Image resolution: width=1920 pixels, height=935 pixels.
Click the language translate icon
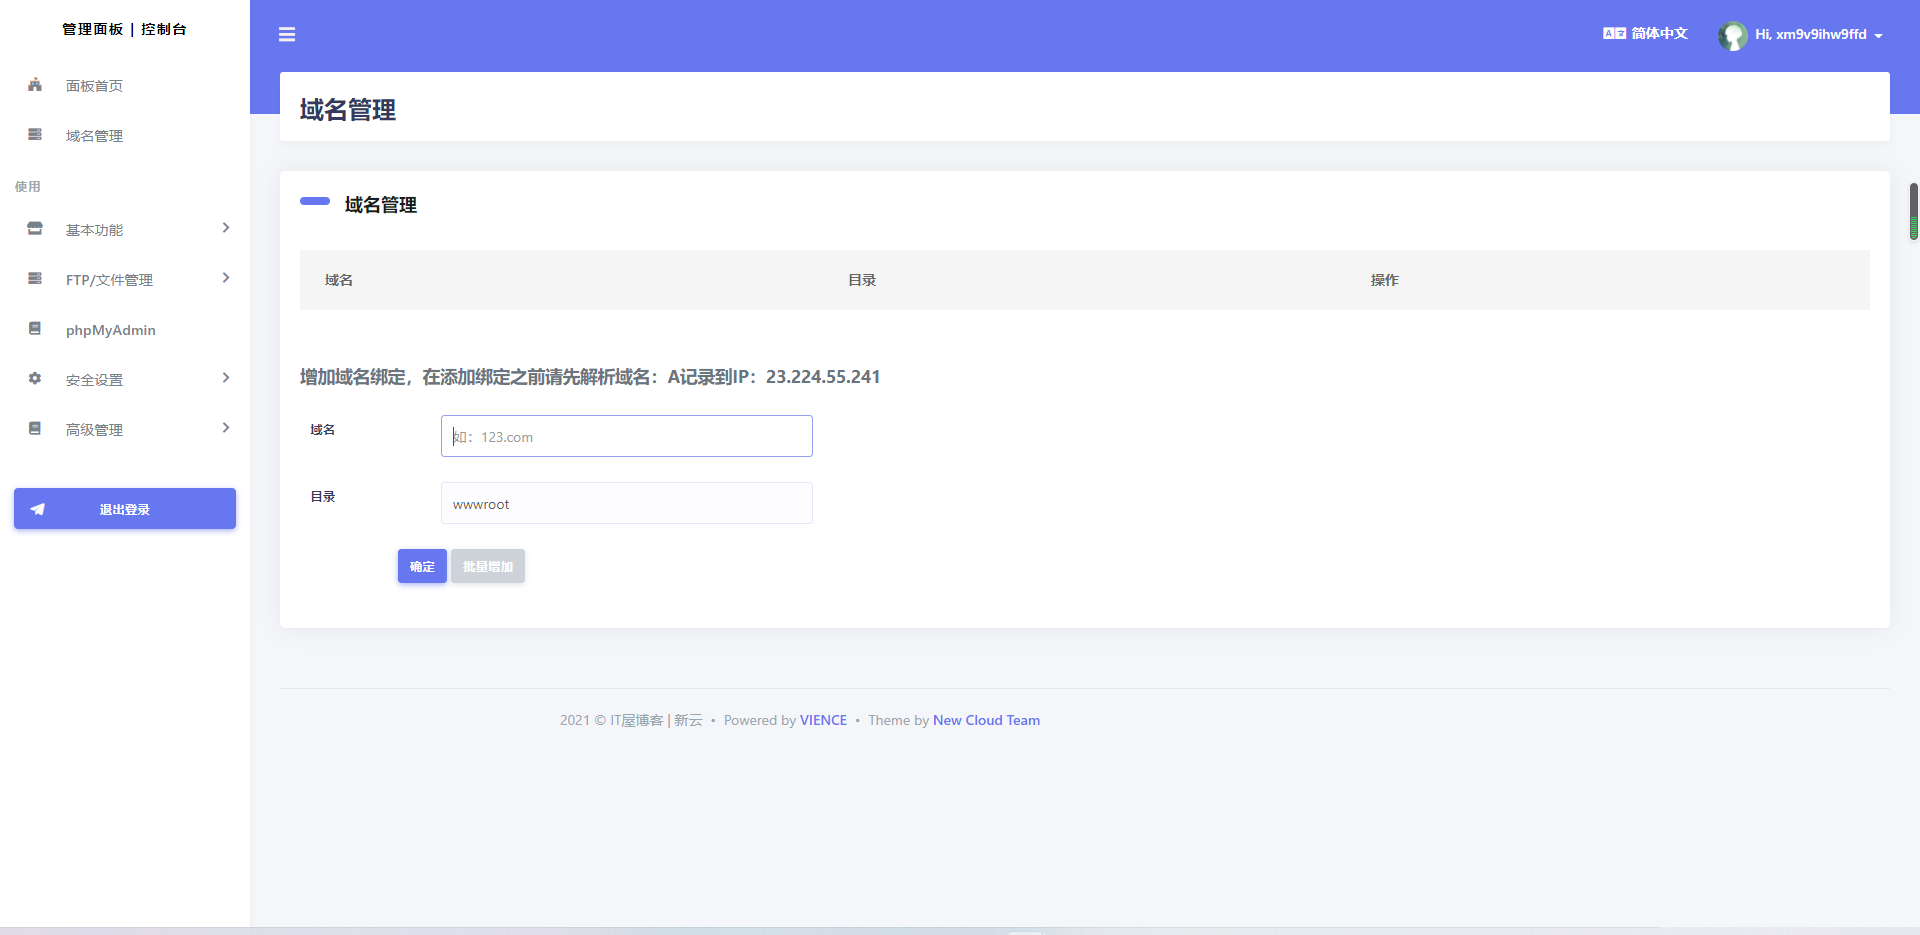point(1614,34)
